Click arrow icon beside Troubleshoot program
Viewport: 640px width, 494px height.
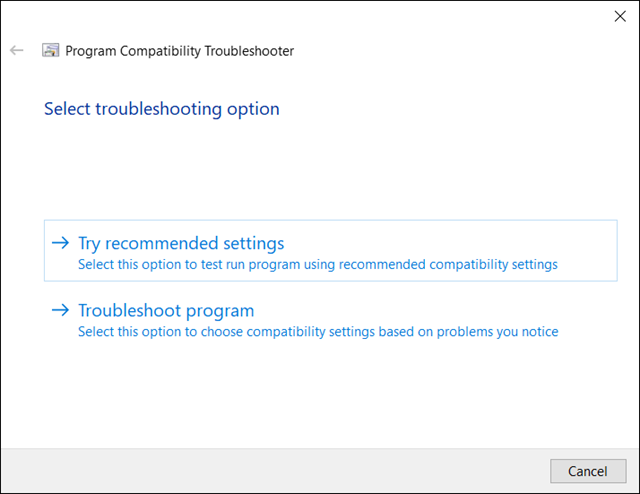click(x=60, y=310)
